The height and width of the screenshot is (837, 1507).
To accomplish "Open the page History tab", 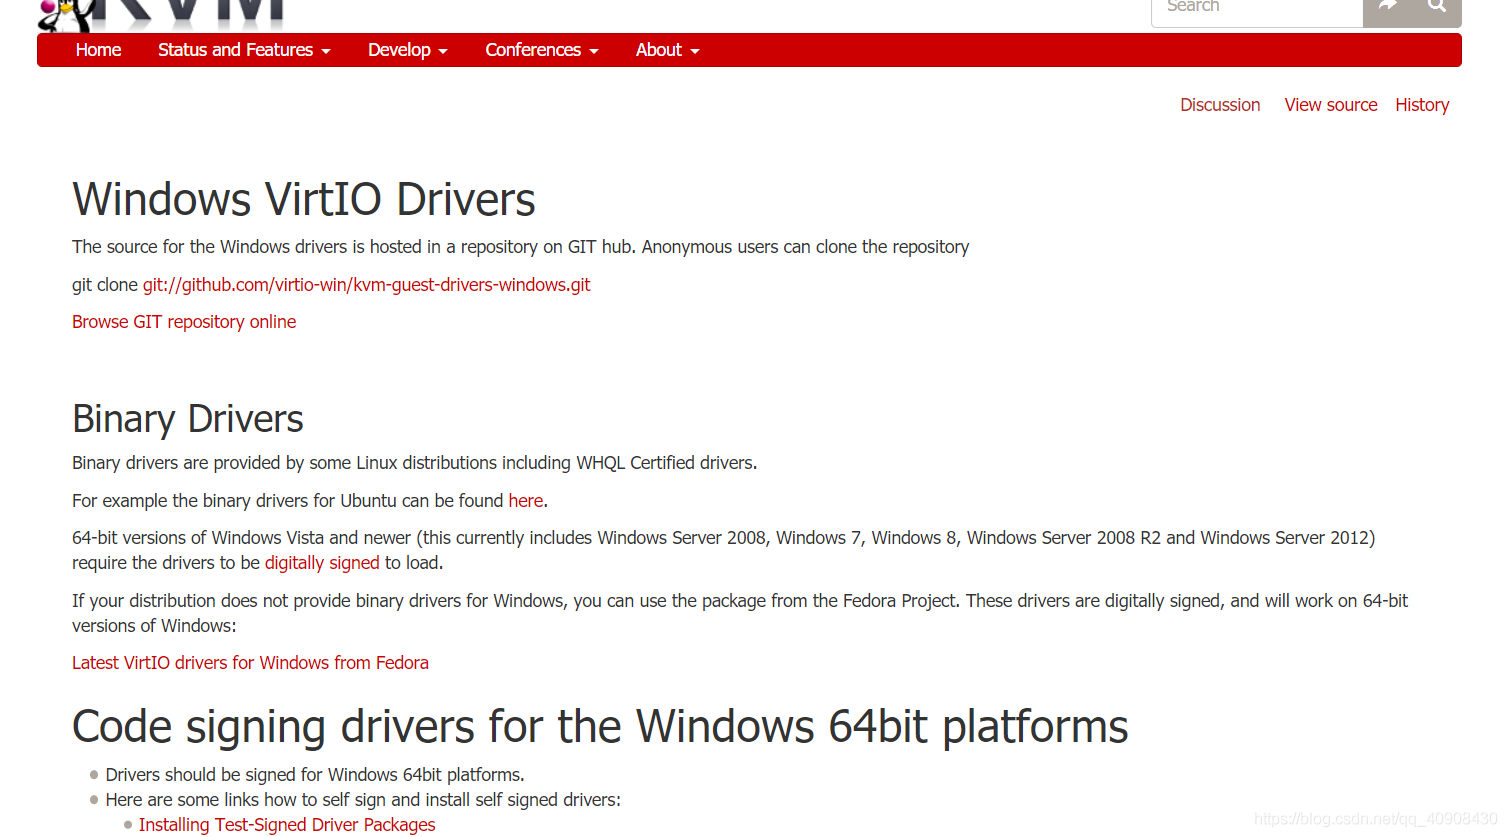I will [x=1422, y=105].
